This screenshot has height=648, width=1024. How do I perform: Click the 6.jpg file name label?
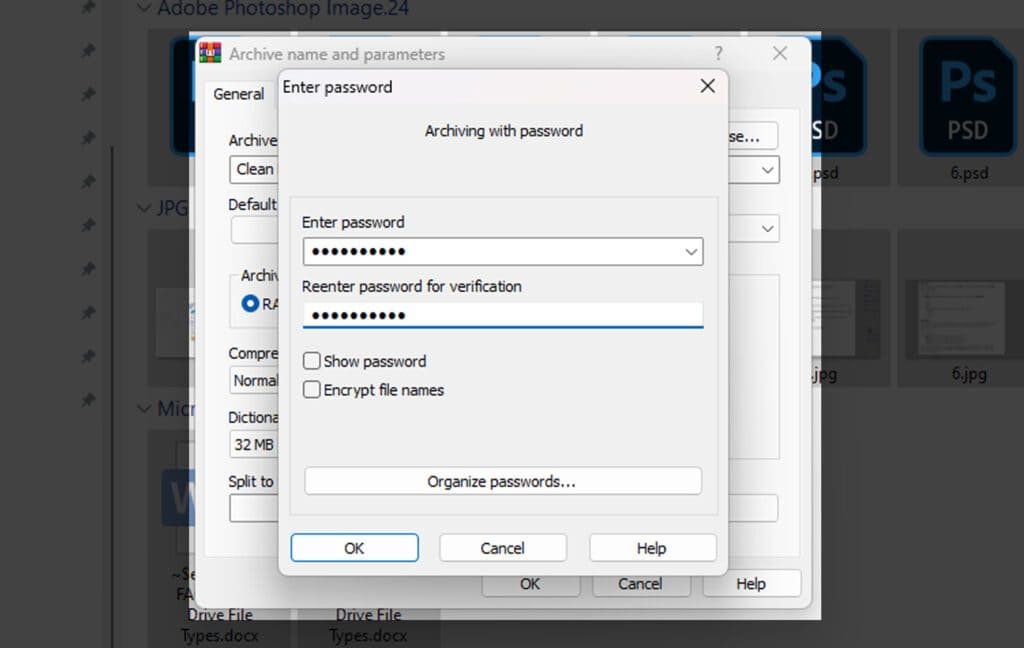point(969,374)
